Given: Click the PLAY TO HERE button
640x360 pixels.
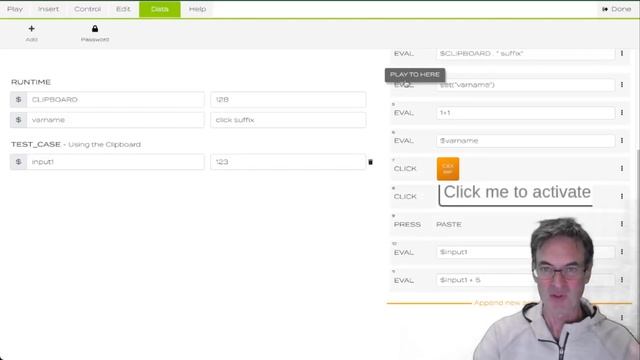Looking at the screenshot, I should pyautogui.click(x=415, y=75).
